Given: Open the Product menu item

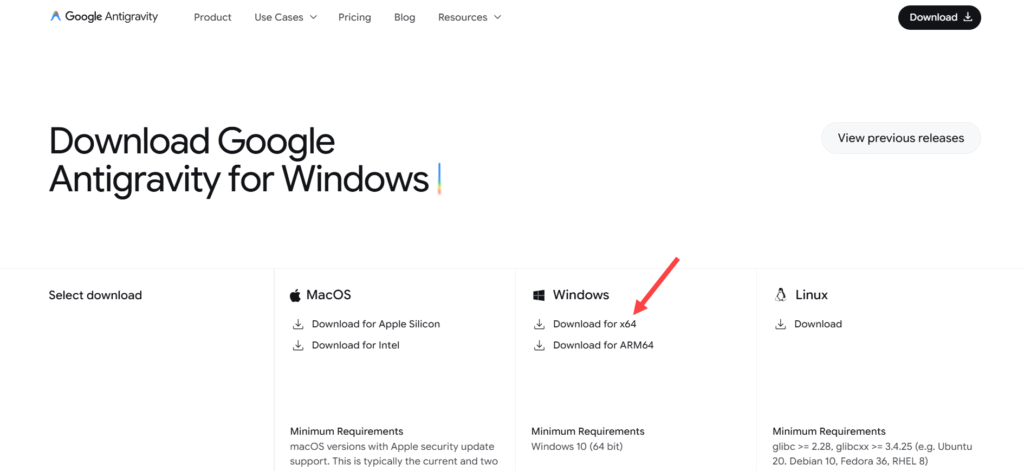Looking at the screenshot, I should click(x=212, y=17).
